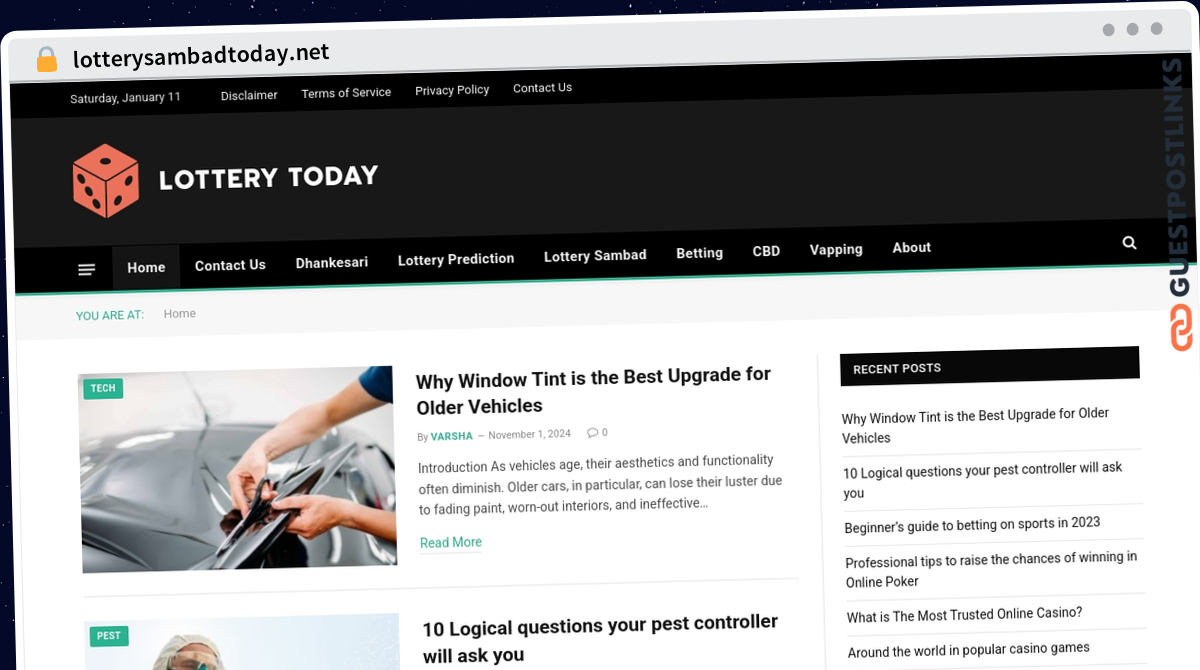Viewport: 1200px width, 670px height.
Task: Open the window tint article thumbnail
Action: (x=238, y=468)
